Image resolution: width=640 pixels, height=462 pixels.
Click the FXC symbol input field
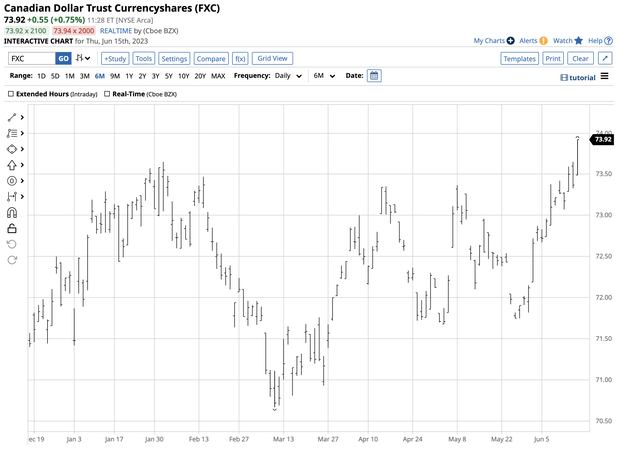click(x=31, y=58)
